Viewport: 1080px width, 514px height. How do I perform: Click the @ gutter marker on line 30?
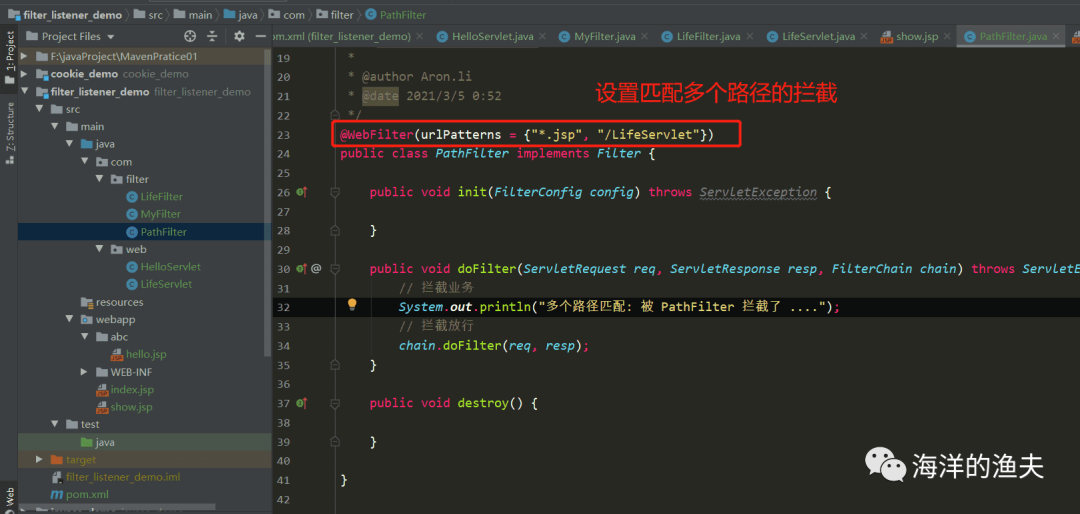click(x=316, y=269)
